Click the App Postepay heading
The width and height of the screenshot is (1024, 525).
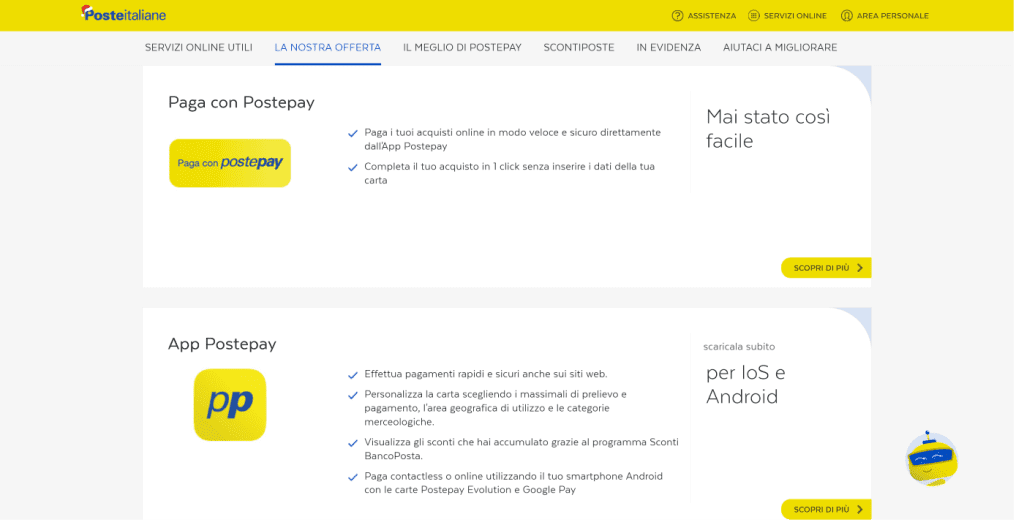pyautogui.click(x=222, y=344)
